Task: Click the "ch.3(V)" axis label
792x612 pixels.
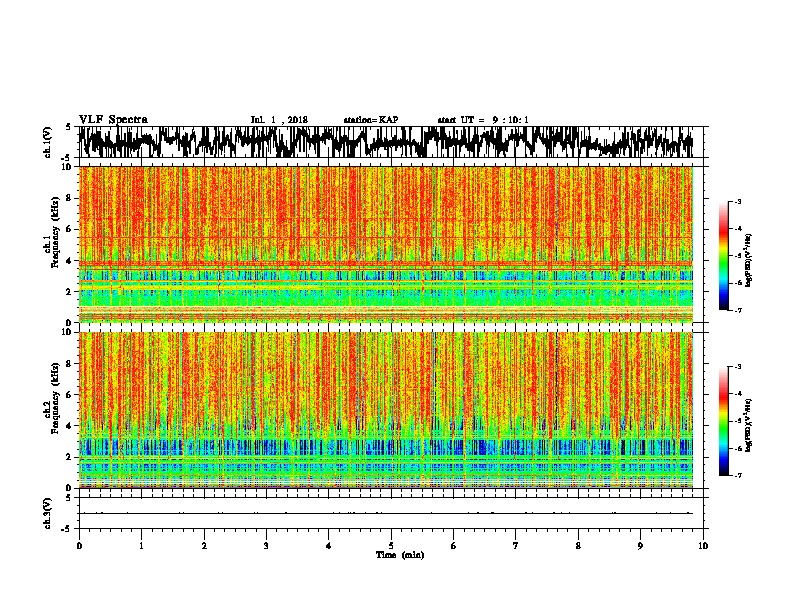Action: [48, 513]
